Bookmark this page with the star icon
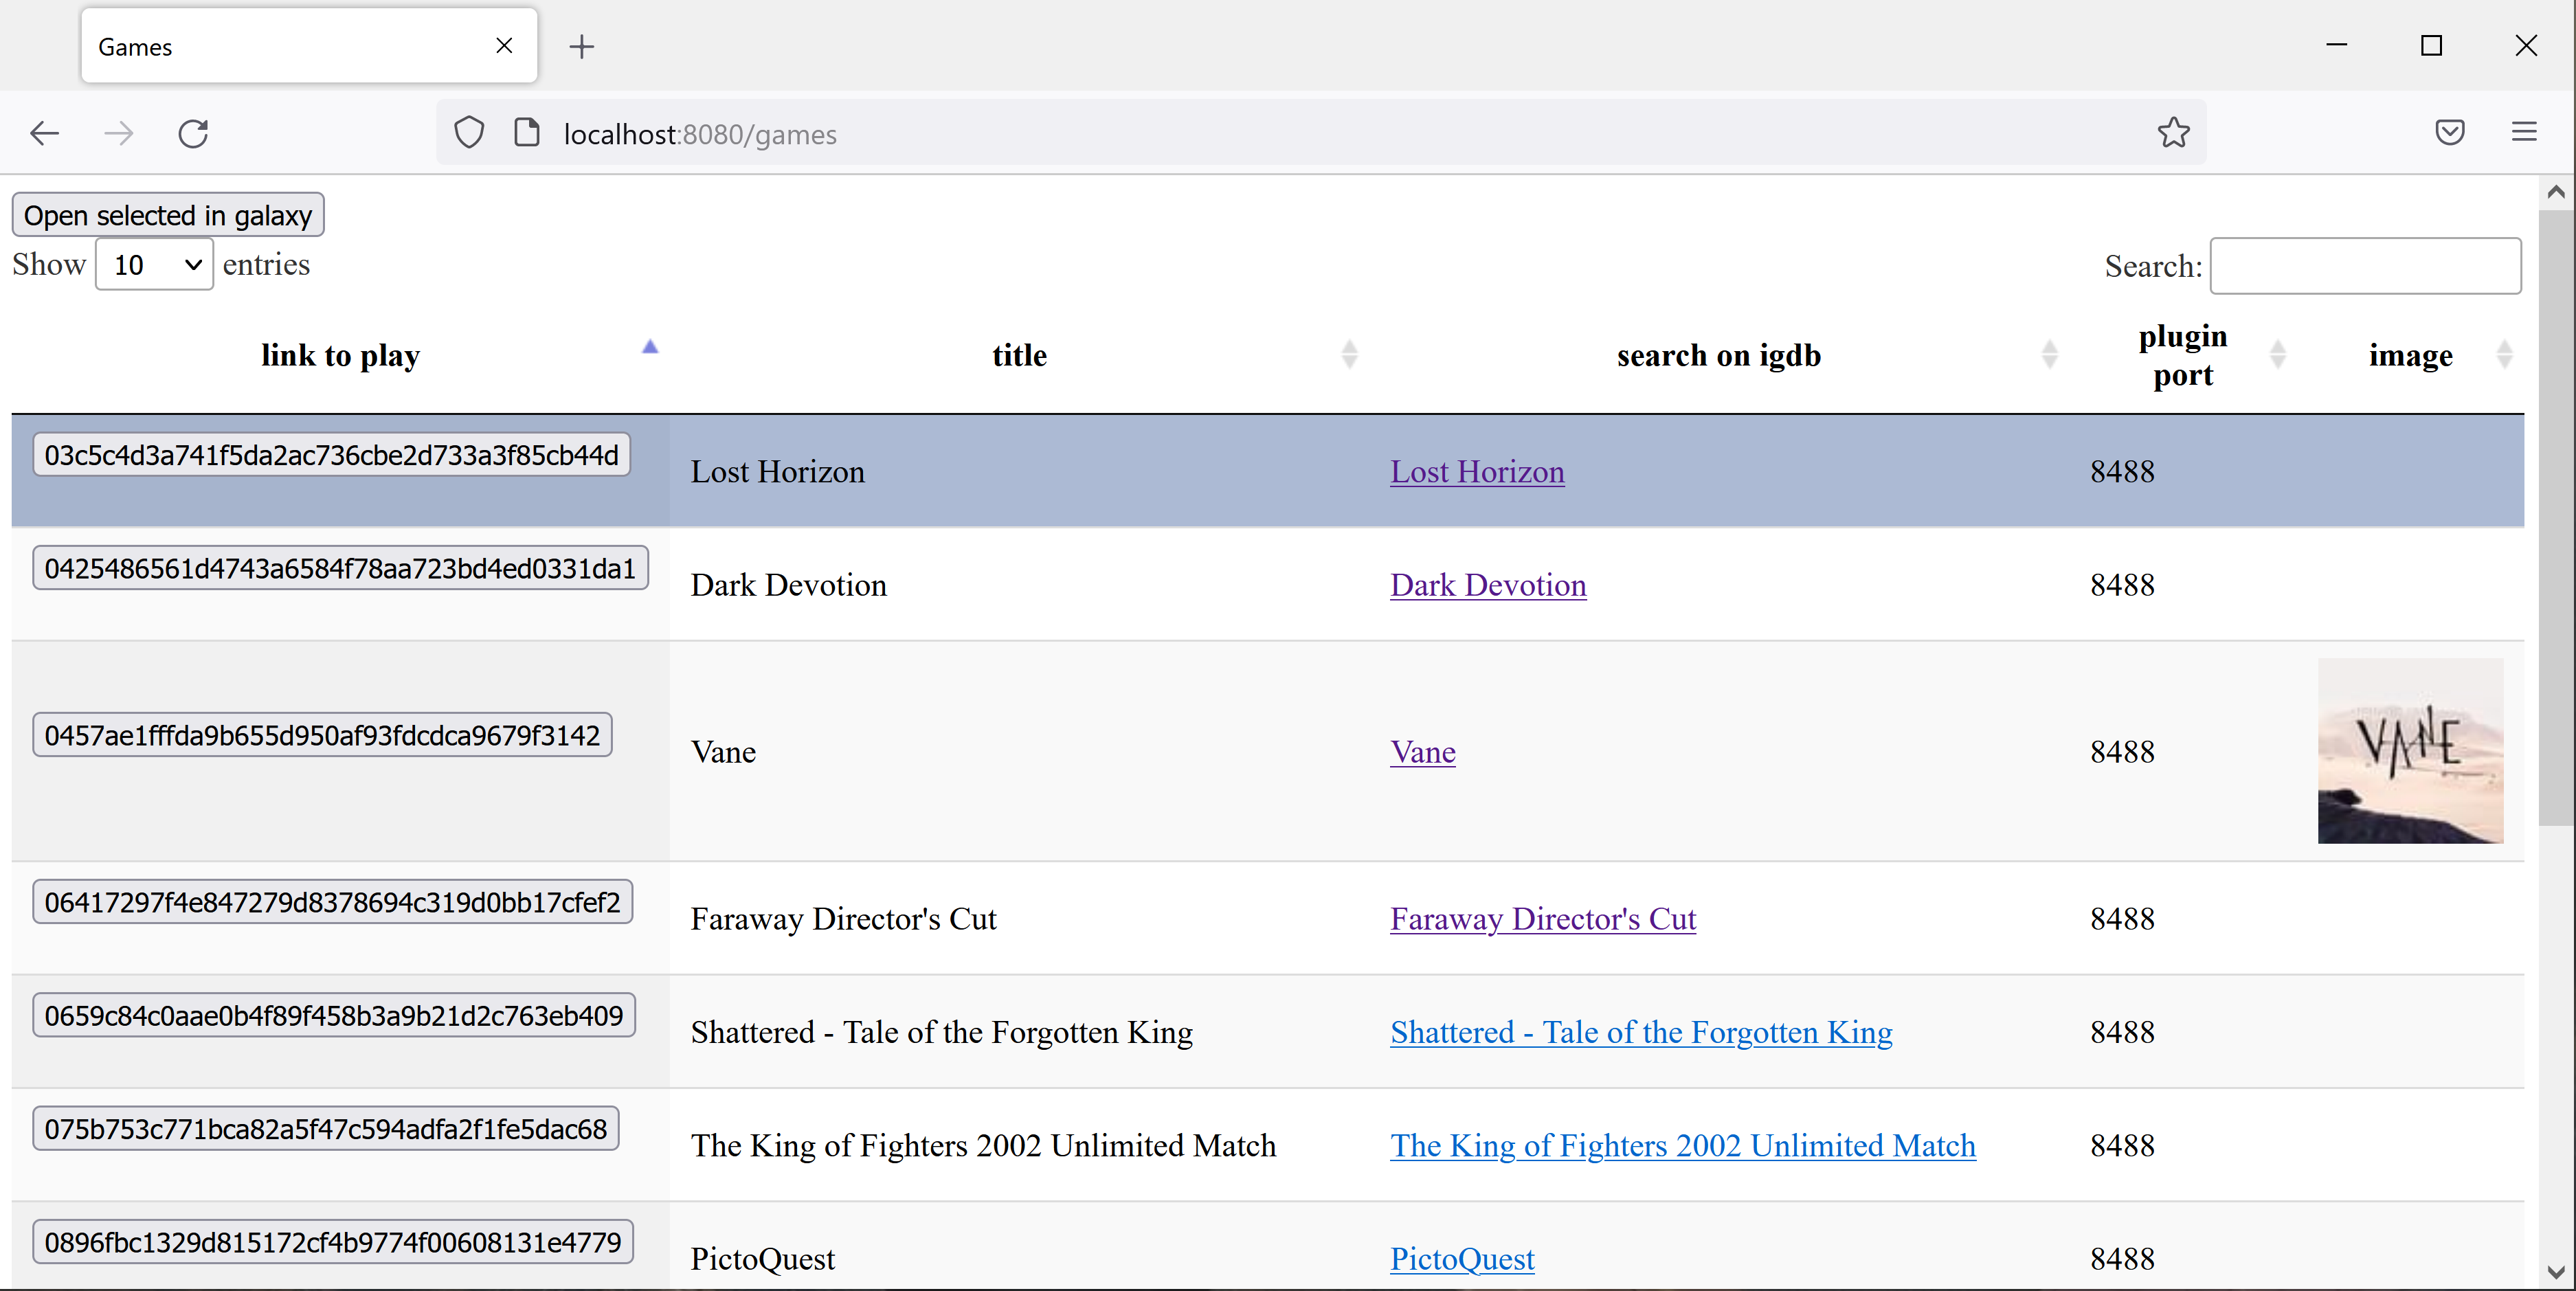The height and width of the screenshot is (1291, 2576). (2174, 132)
